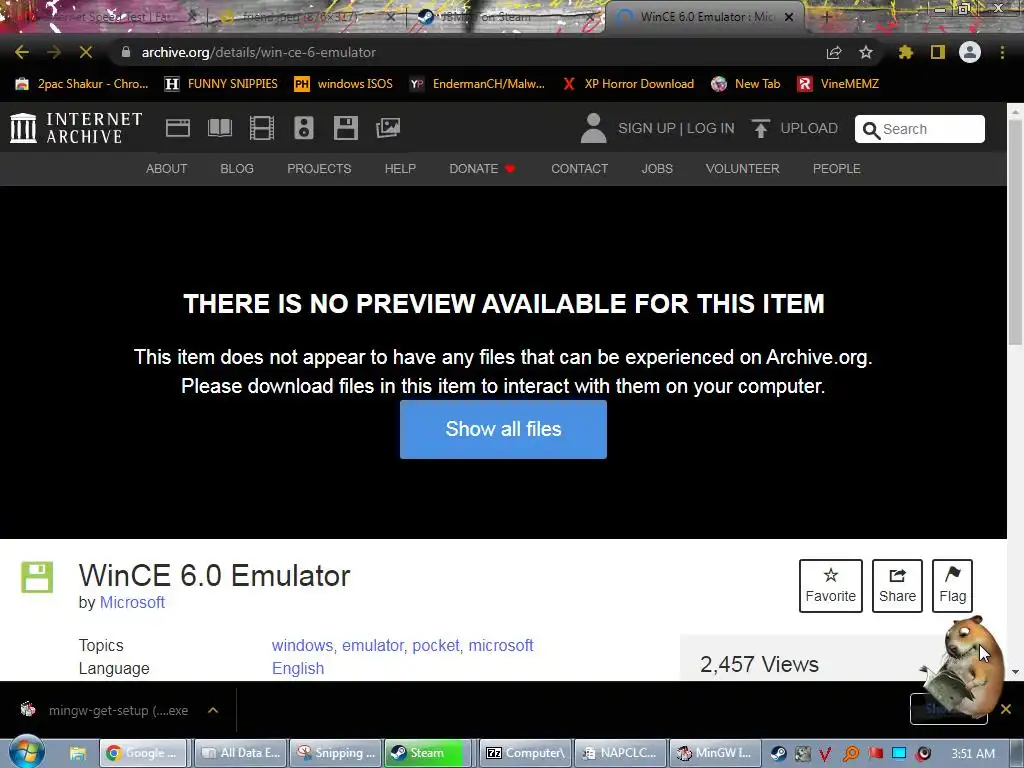This screenshot has height=768, width=1024.
Task: Open the FUNNY SNIPPIES bookmark
Action: coord(221,84)
